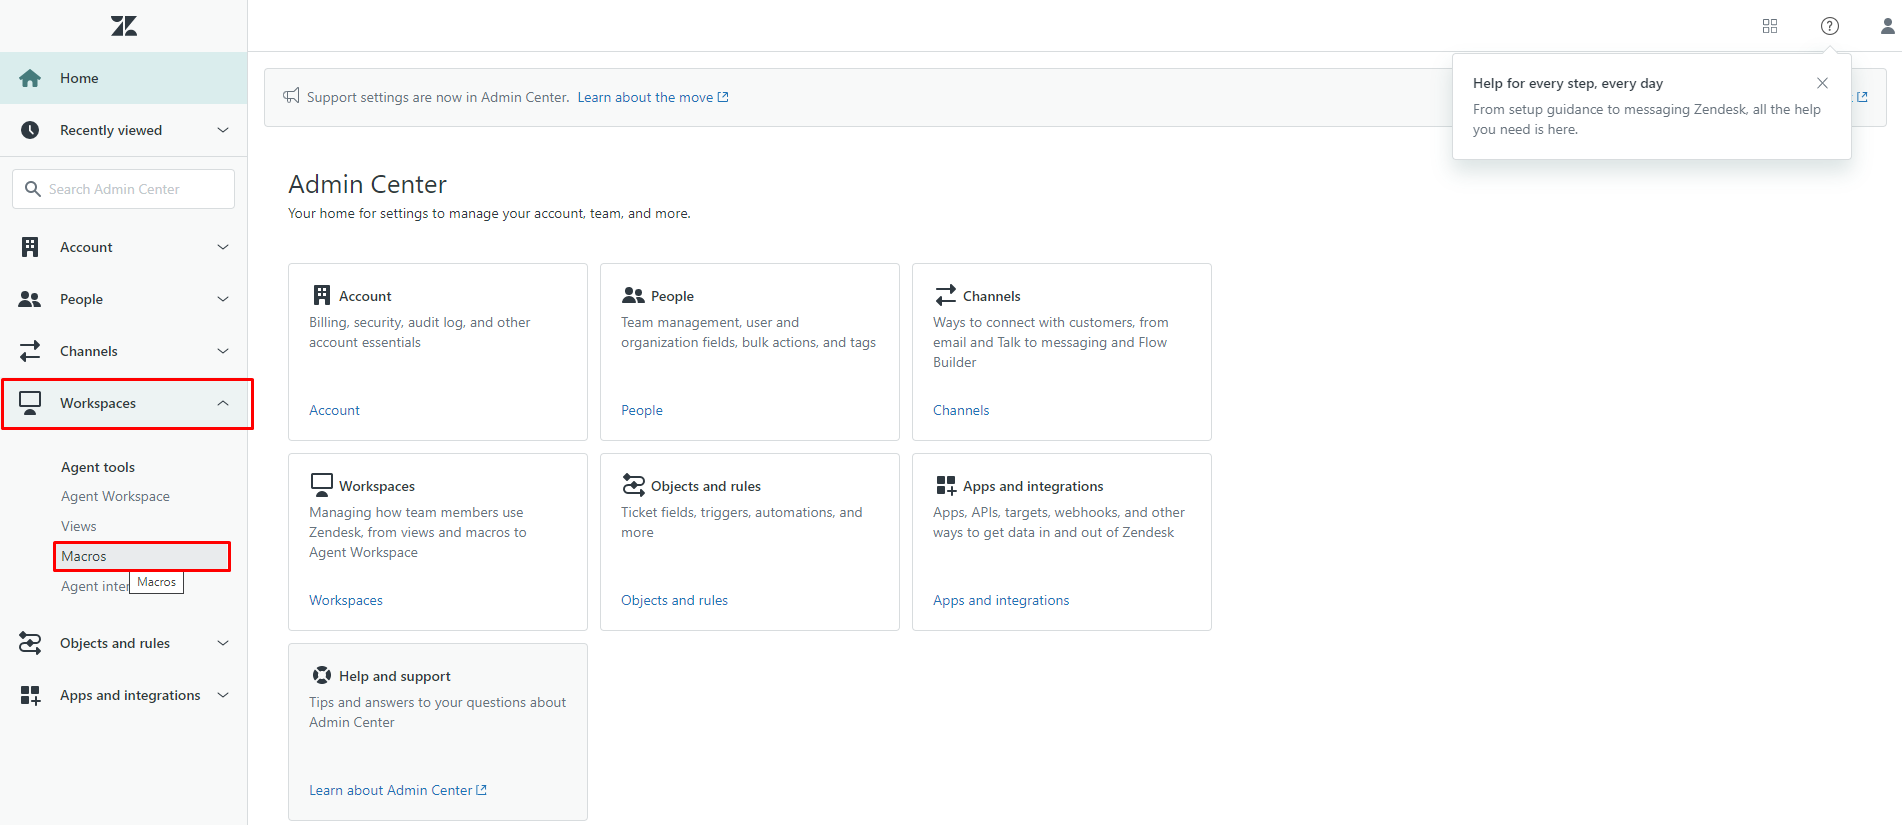Expand the Account sidebar section

tap(223, 247)
